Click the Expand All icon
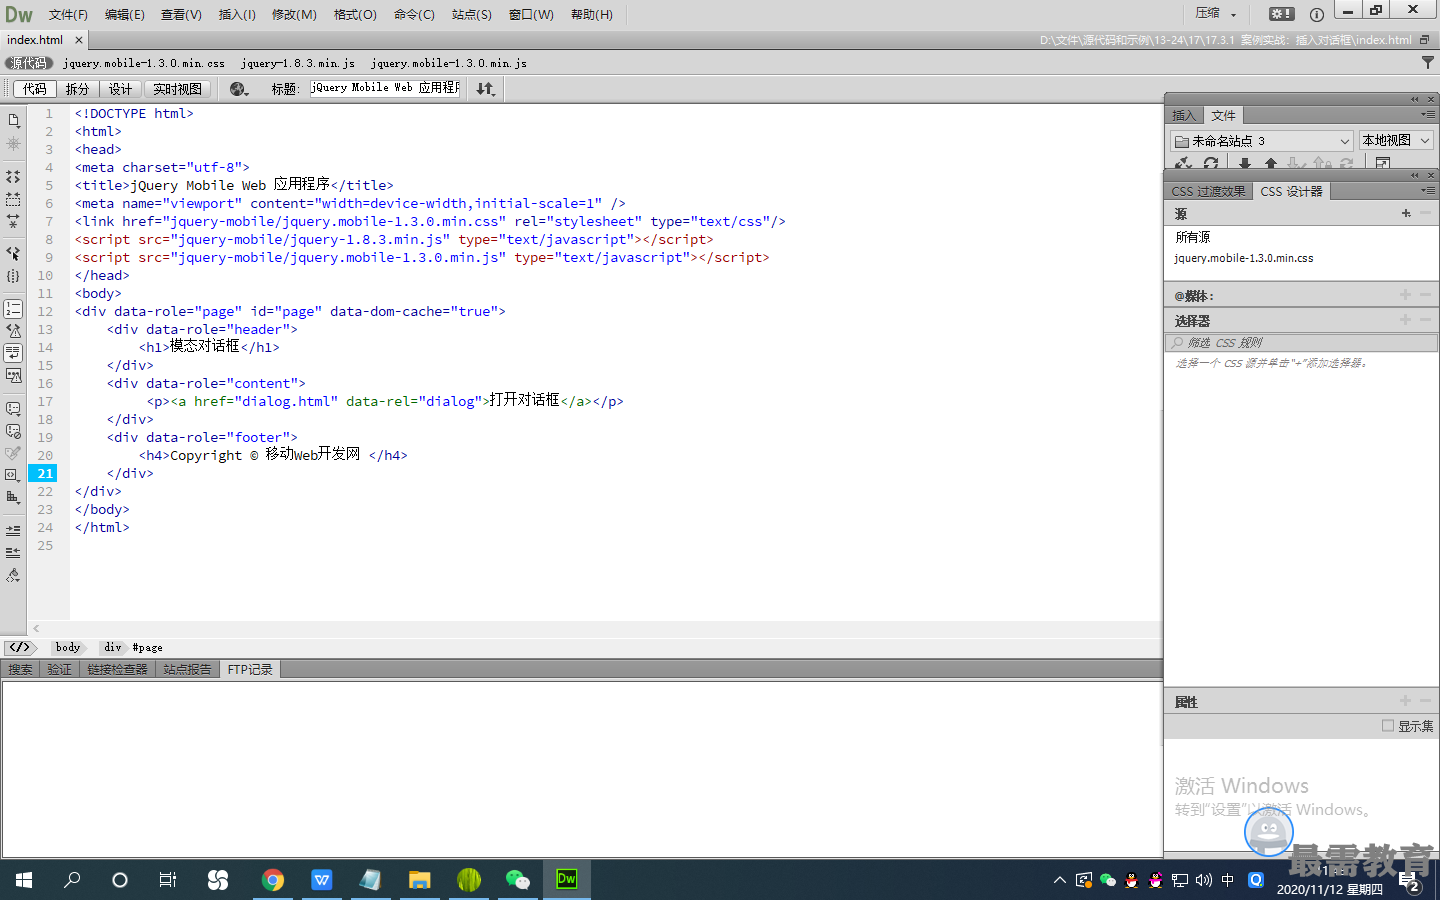1440x900 pixels. (x=13, y=221)
